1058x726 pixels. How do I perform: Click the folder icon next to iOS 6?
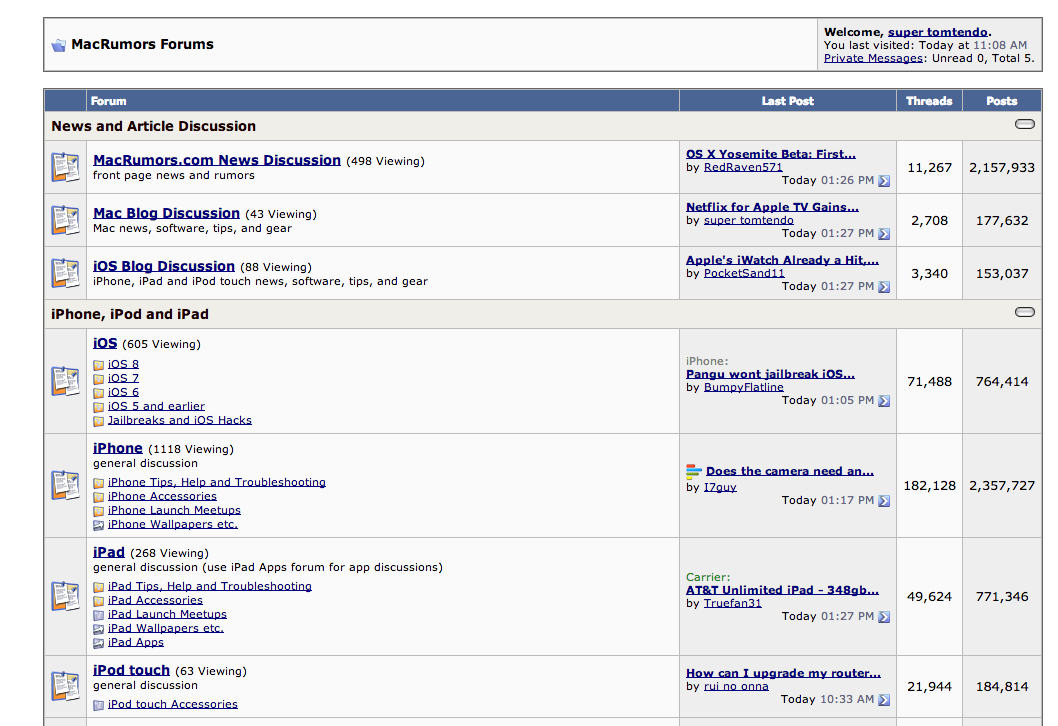(99, 393)
